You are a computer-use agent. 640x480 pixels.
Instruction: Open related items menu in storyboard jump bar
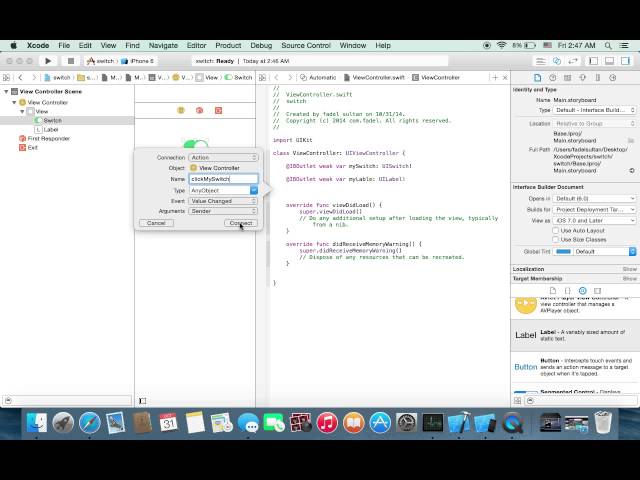point(6,78)
